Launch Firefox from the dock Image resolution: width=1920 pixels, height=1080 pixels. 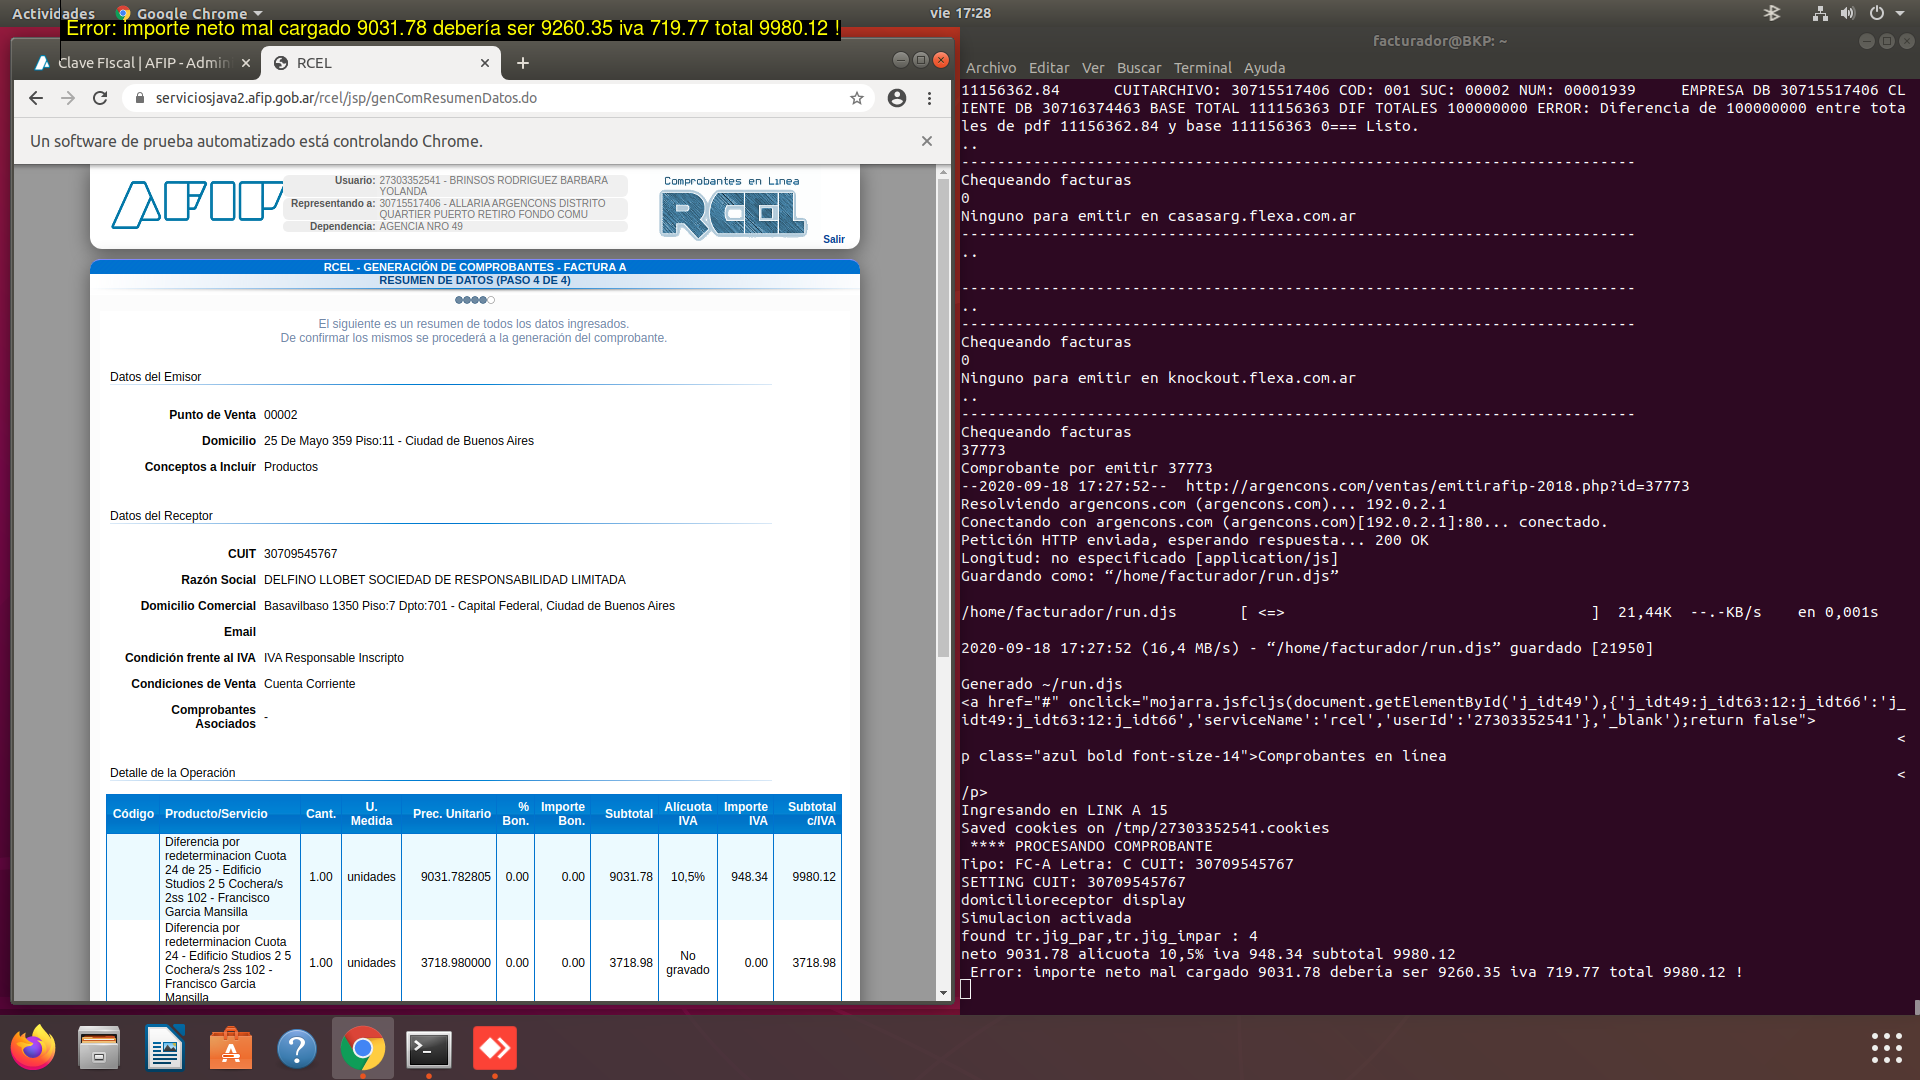point(33,1048)
